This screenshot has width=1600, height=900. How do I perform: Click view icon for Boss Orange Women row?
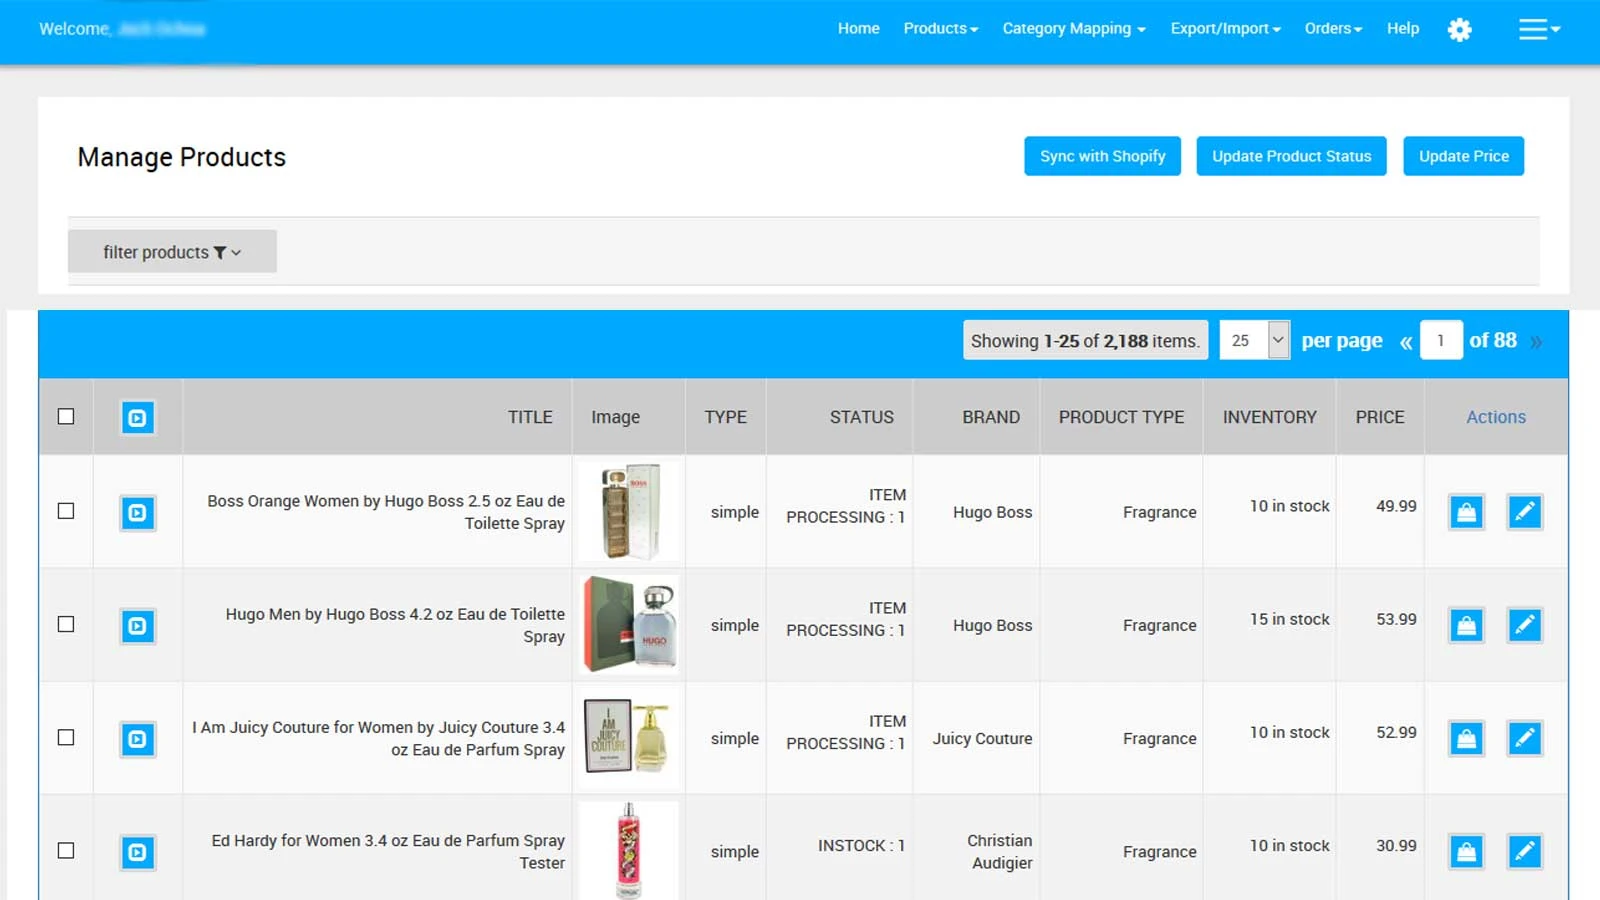(x=138, y=513)
